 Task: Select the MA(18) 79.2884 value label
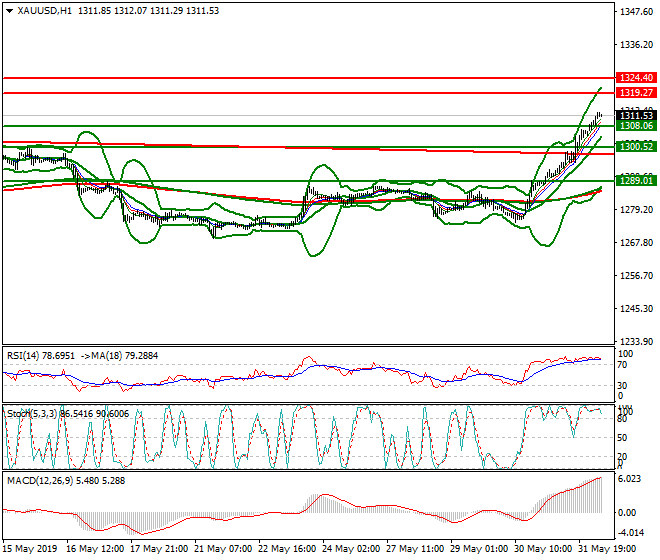pyautogui.click(x=125, y=356)
